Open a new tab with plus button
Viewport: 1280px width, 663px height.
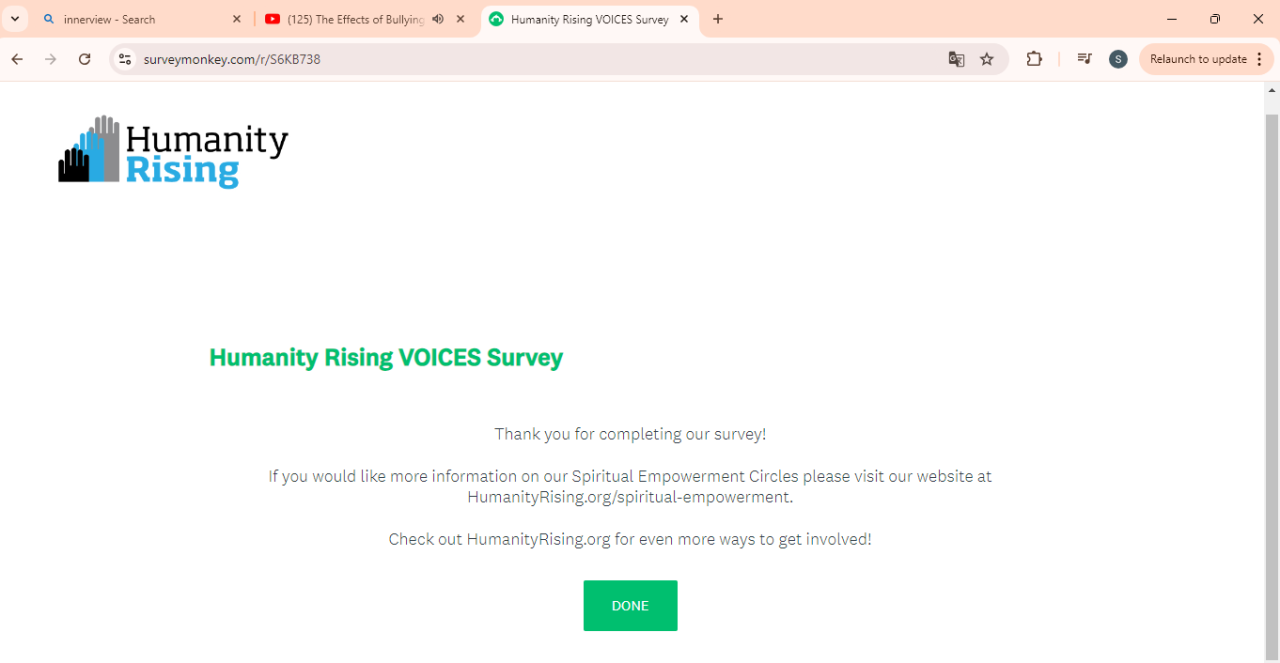pos(718,19)
